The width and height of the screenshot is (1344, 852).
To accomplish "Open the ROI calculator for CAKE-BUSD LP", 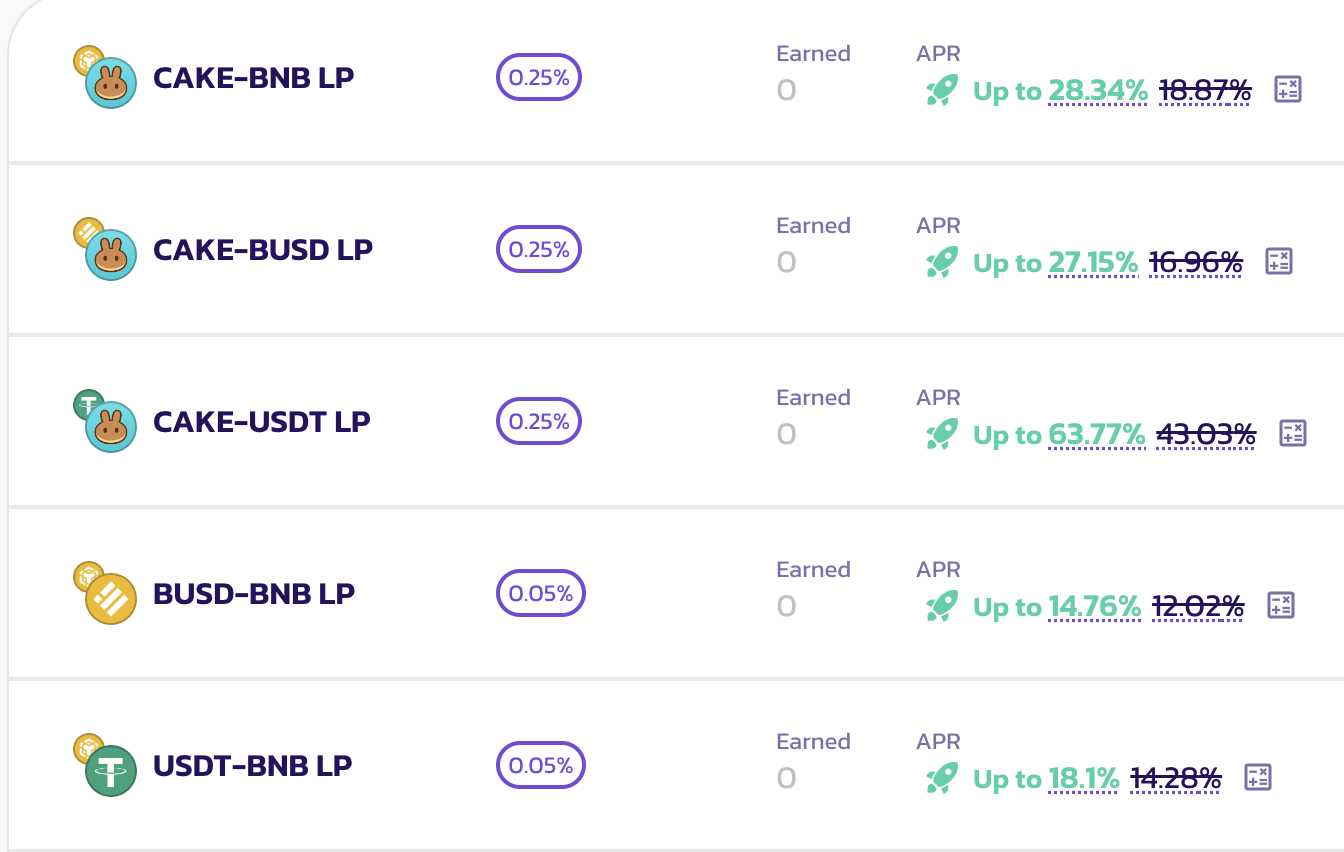I will pyautogui.click(x=1279, y=262).
